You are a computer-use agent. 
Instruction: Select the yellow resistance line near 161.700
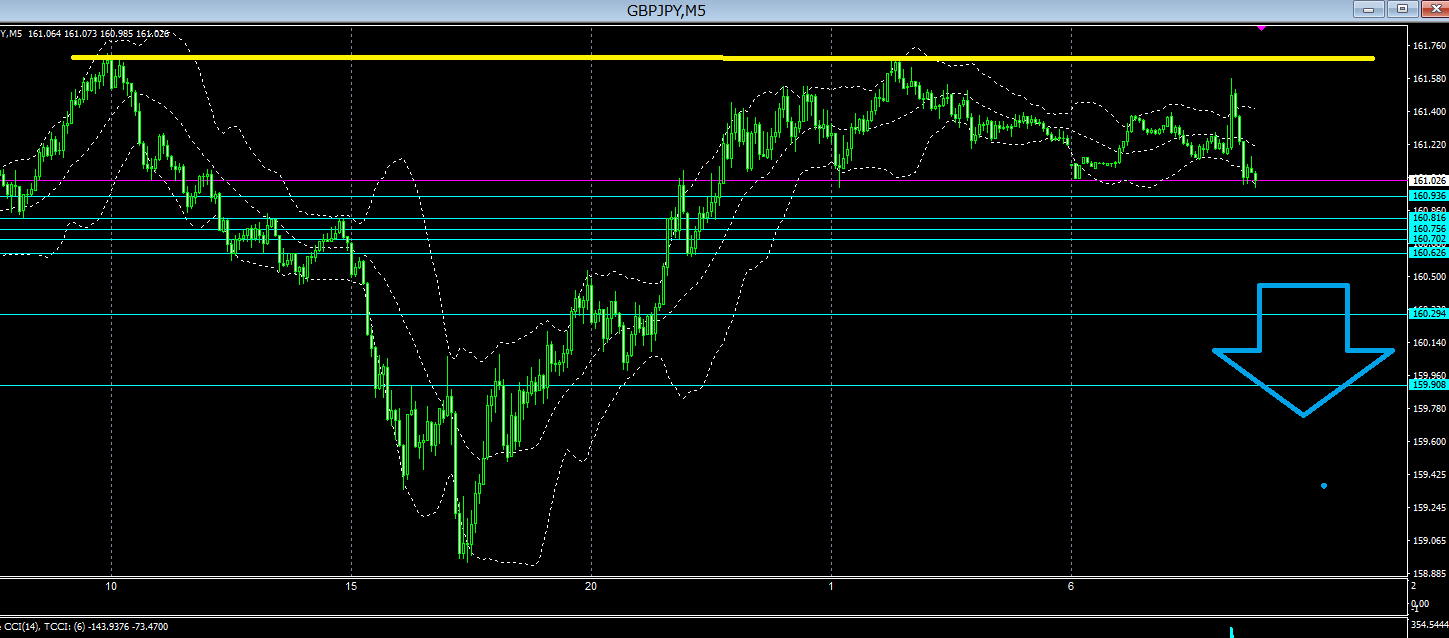[x=722, y=58]
